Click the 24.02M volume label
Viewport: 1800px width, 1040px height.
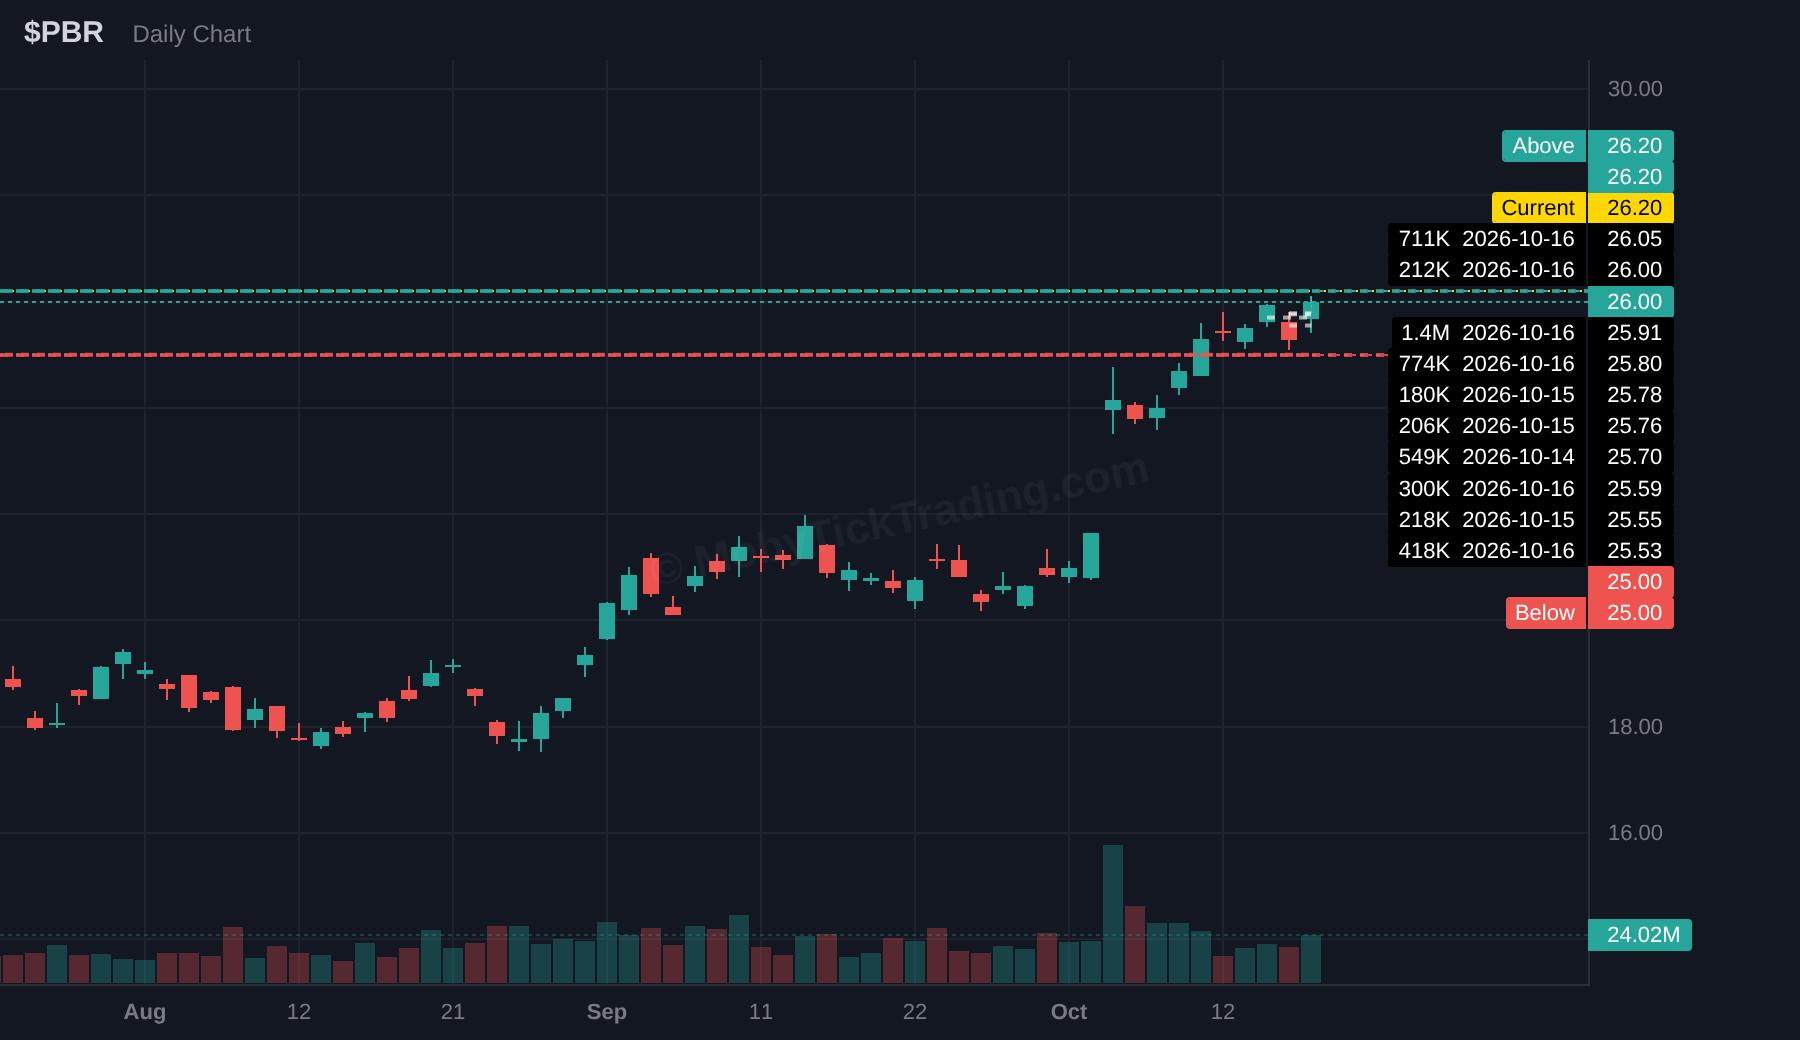pos(1640,935)
